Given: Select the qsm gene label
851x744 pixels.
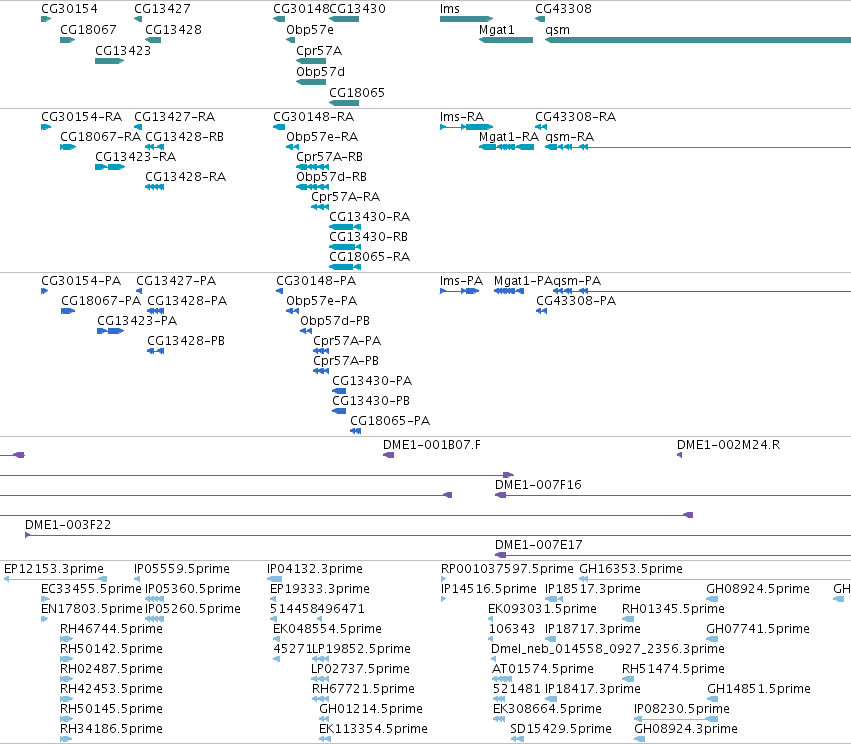Looking at the screenshot, I should [557, 30].
